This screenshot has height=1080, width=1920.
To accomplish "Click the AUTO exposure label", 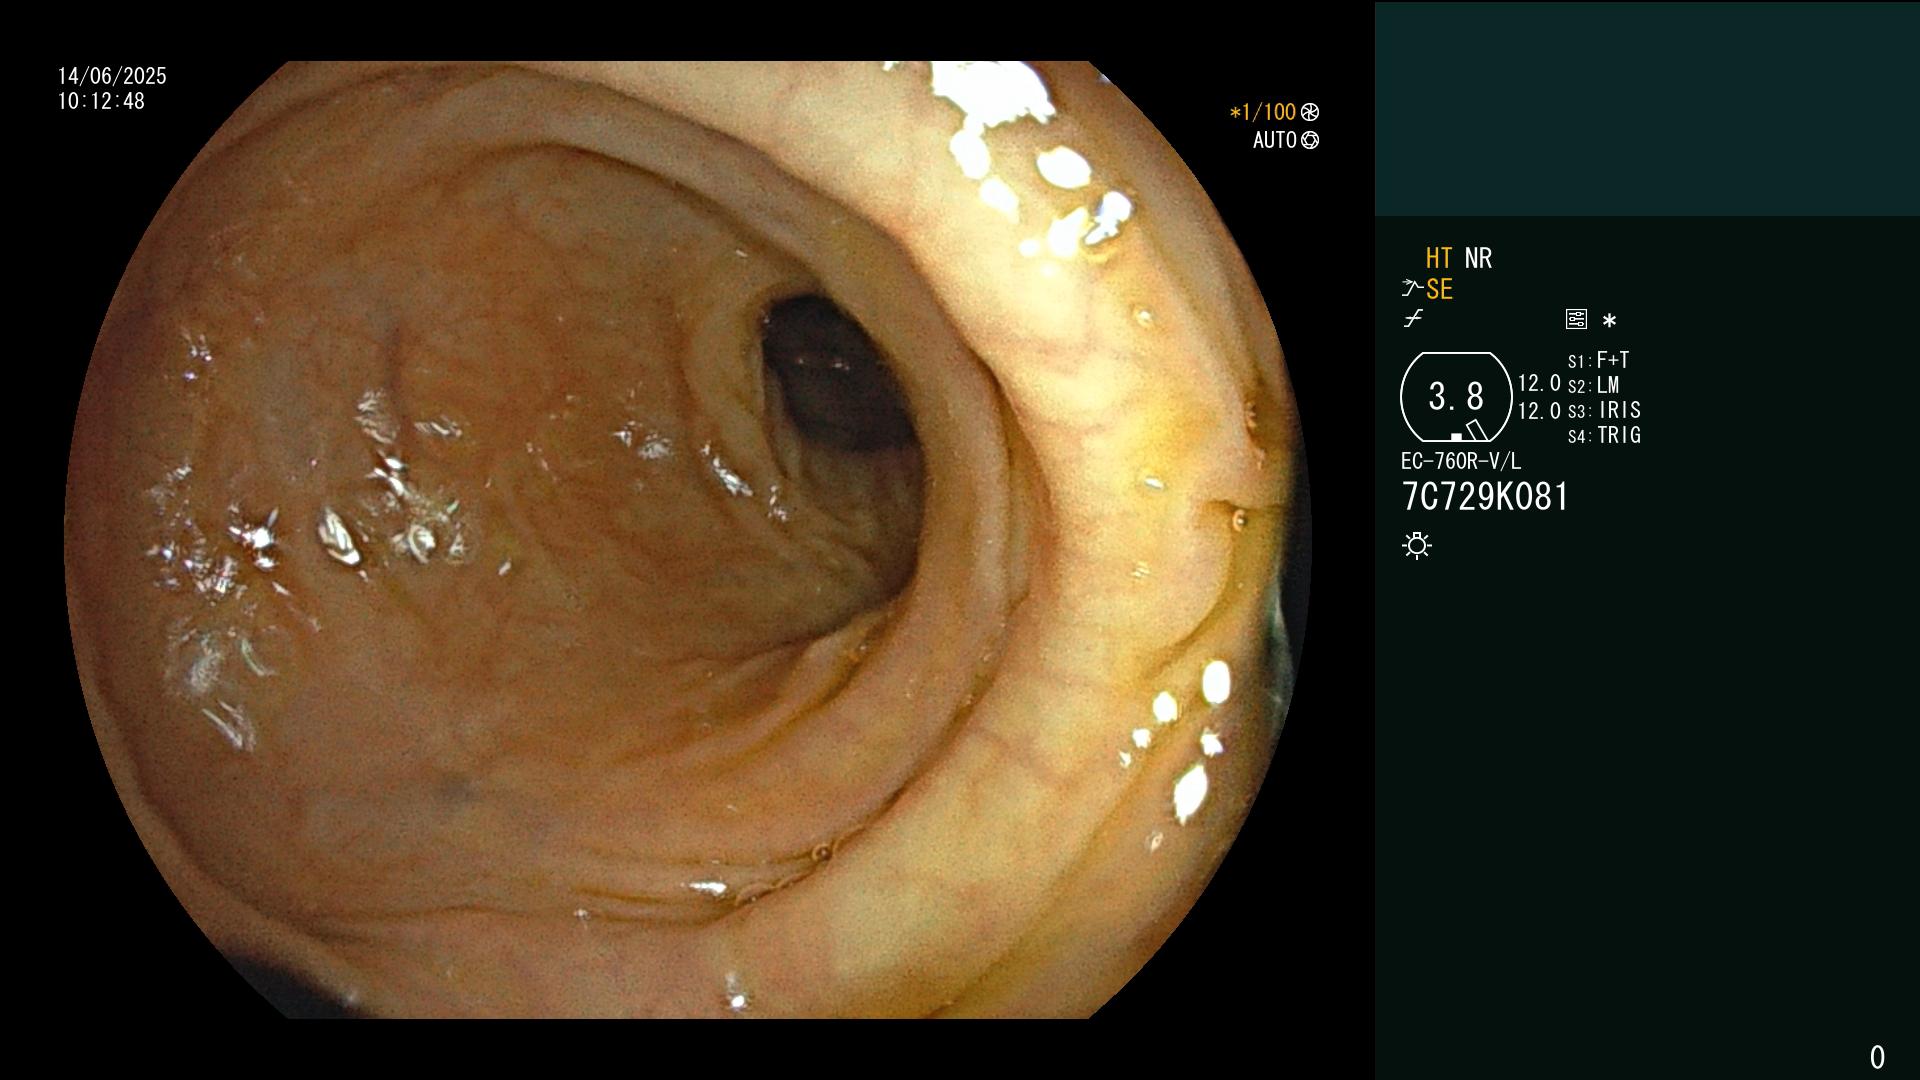I will (x=1275, y=140).
